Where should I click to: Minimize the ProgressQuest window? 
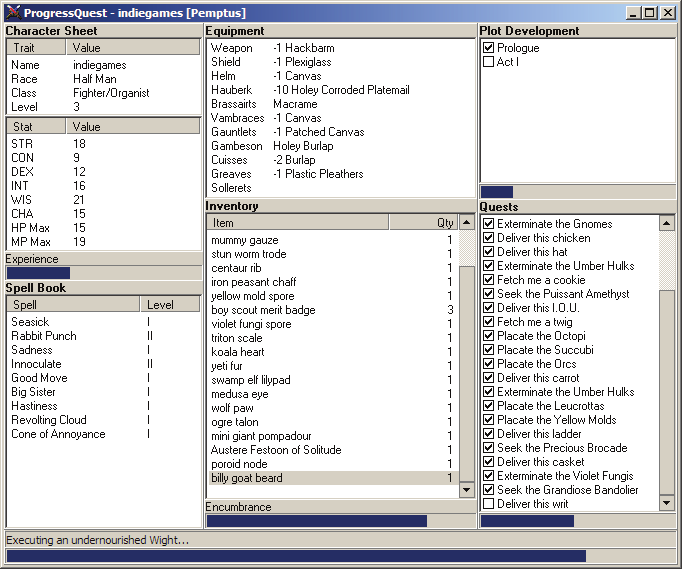(633, 13)
